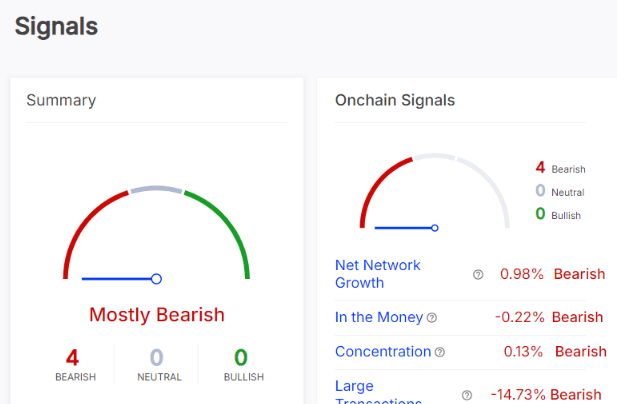Open the Large Transactions link

tap(378, 391)
